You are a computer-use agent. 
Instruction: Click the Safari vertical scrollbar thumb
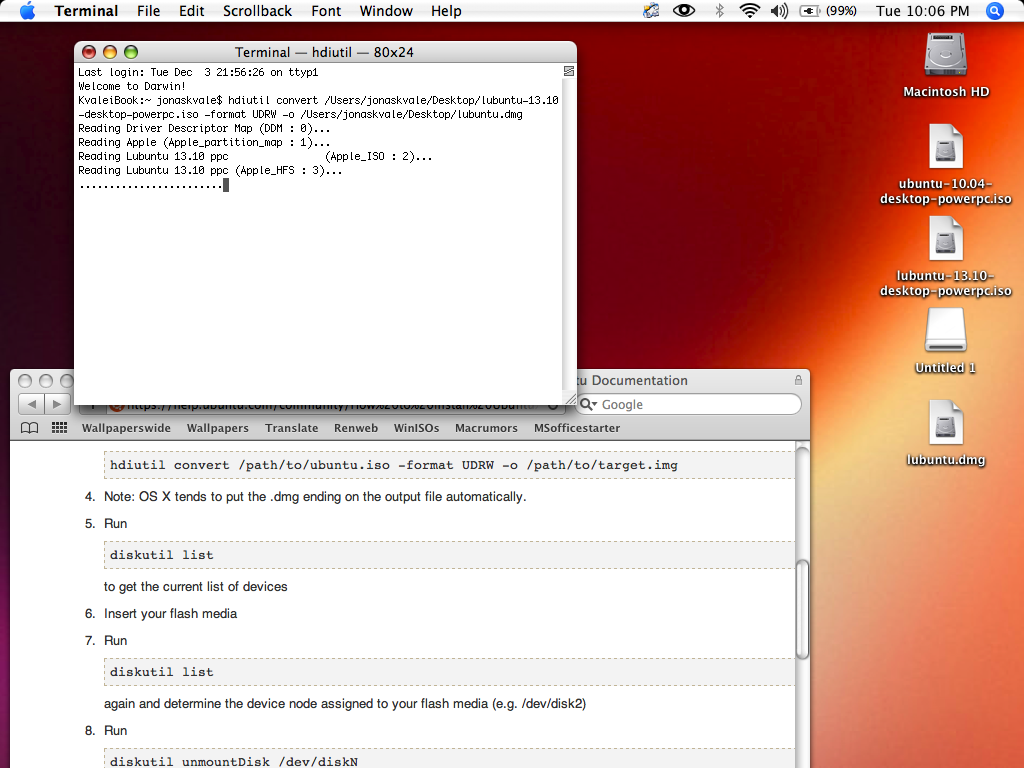tap(803, 609)
